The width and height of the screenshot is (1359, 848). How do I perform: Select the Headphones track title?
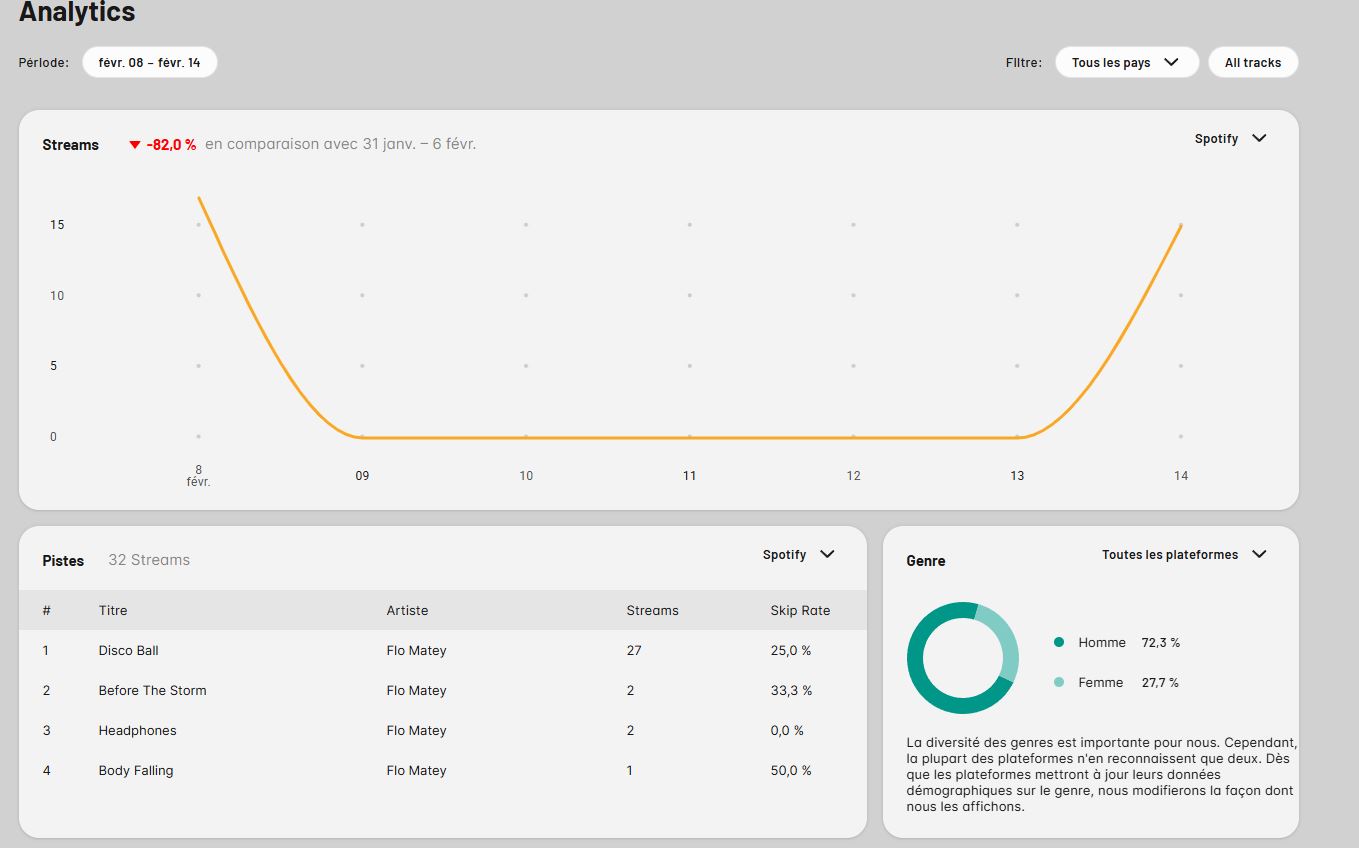[x=137, y=731]
